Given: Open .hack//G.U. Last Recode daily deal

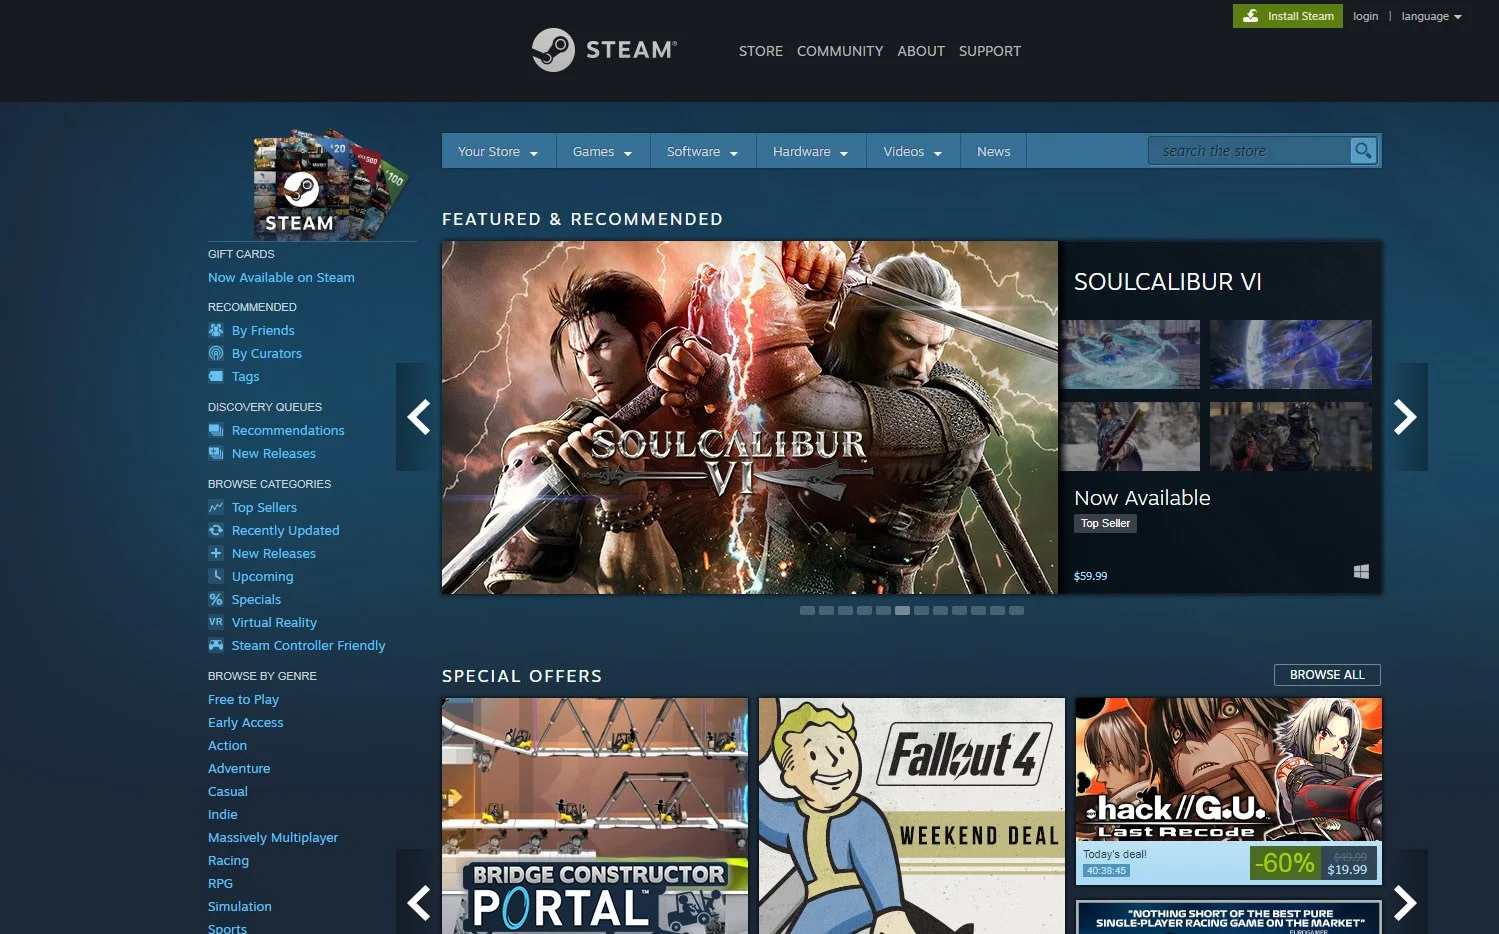Looking at the screenshot, I should (1229, 791).
